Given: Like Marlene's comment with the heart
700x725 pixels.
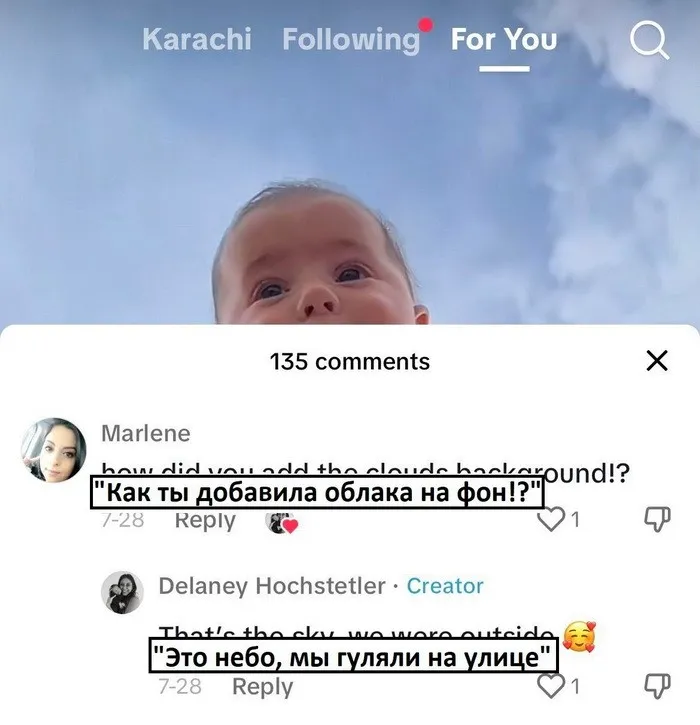Looking at the screenshot, I should (x=552, y=520).
